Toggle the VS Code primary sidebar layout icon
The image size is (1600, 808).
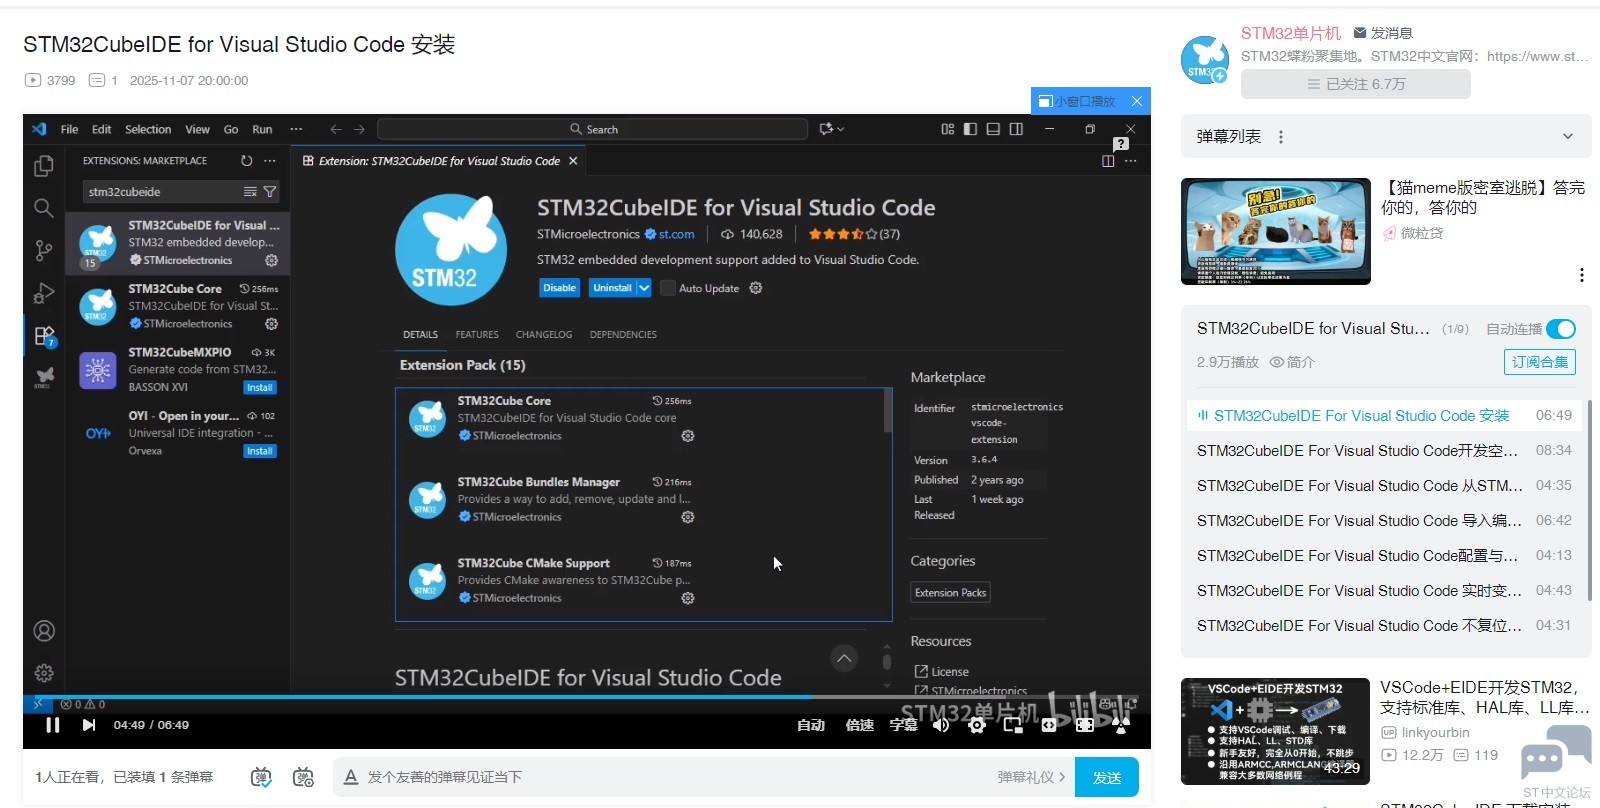click(970, 129)
